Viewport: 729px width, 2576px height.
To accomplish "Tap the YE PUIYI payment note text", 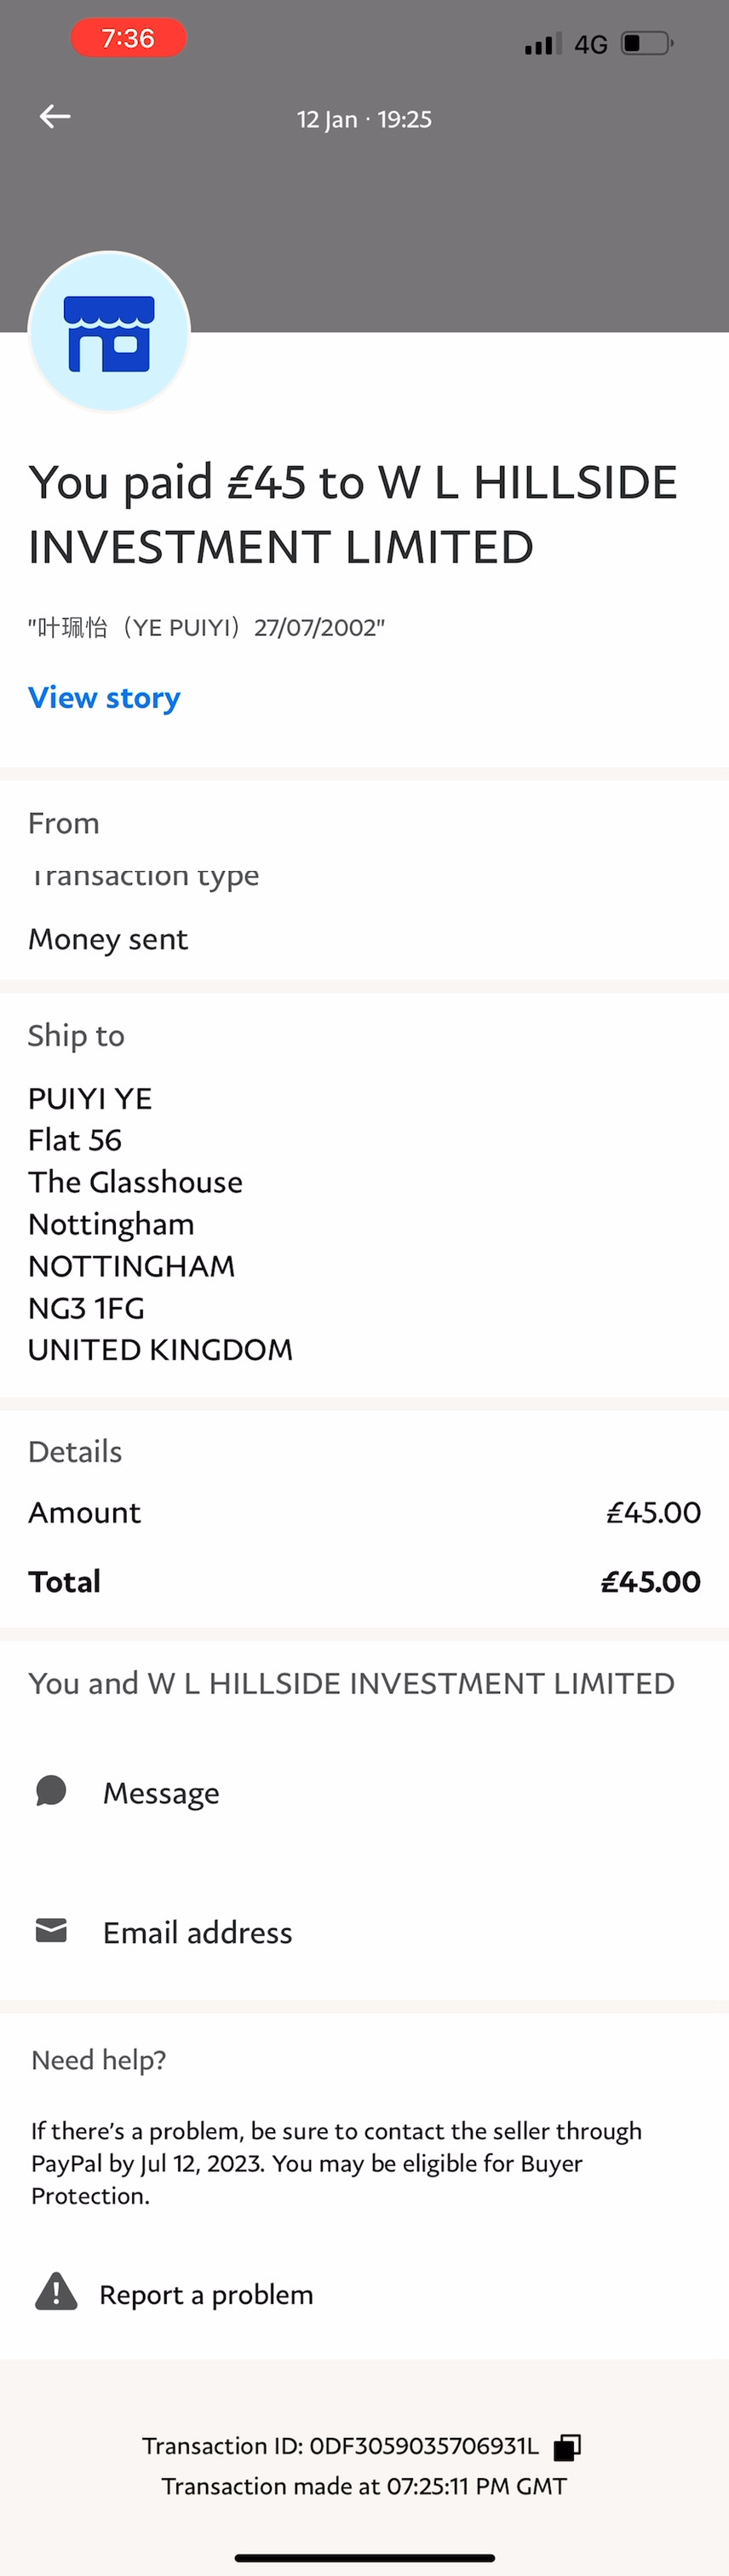I will 206,628.
